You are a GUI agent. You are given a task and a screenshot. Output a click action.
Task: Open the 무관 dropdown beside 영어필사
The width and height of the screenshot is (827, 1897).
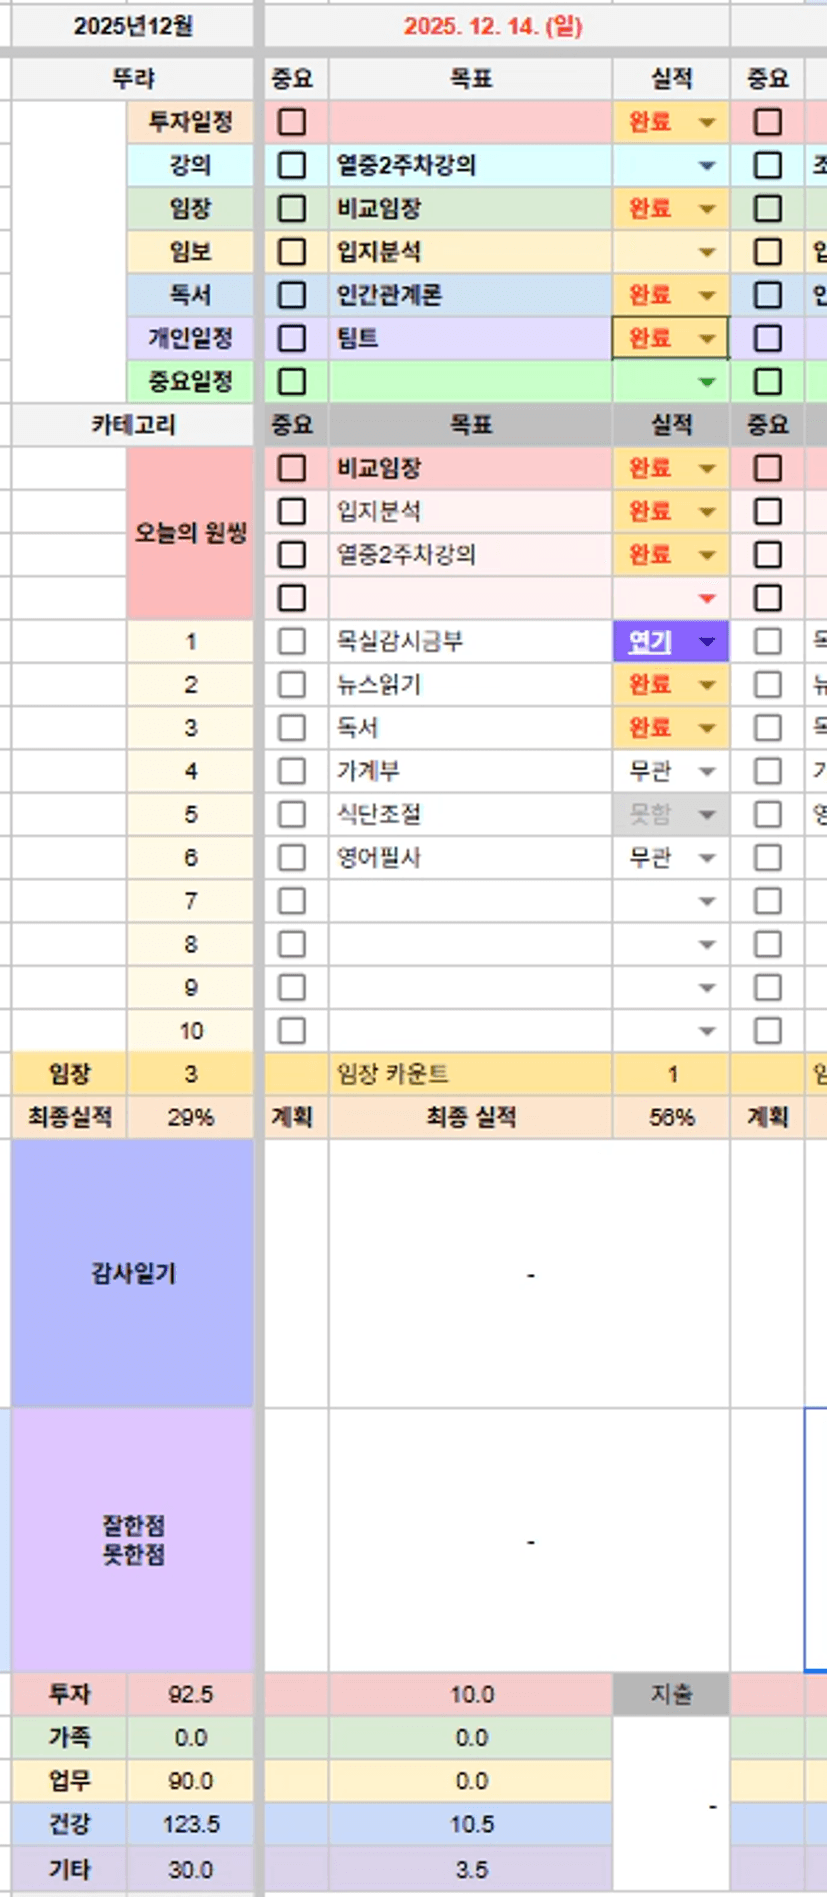click(x=707, y=858)
